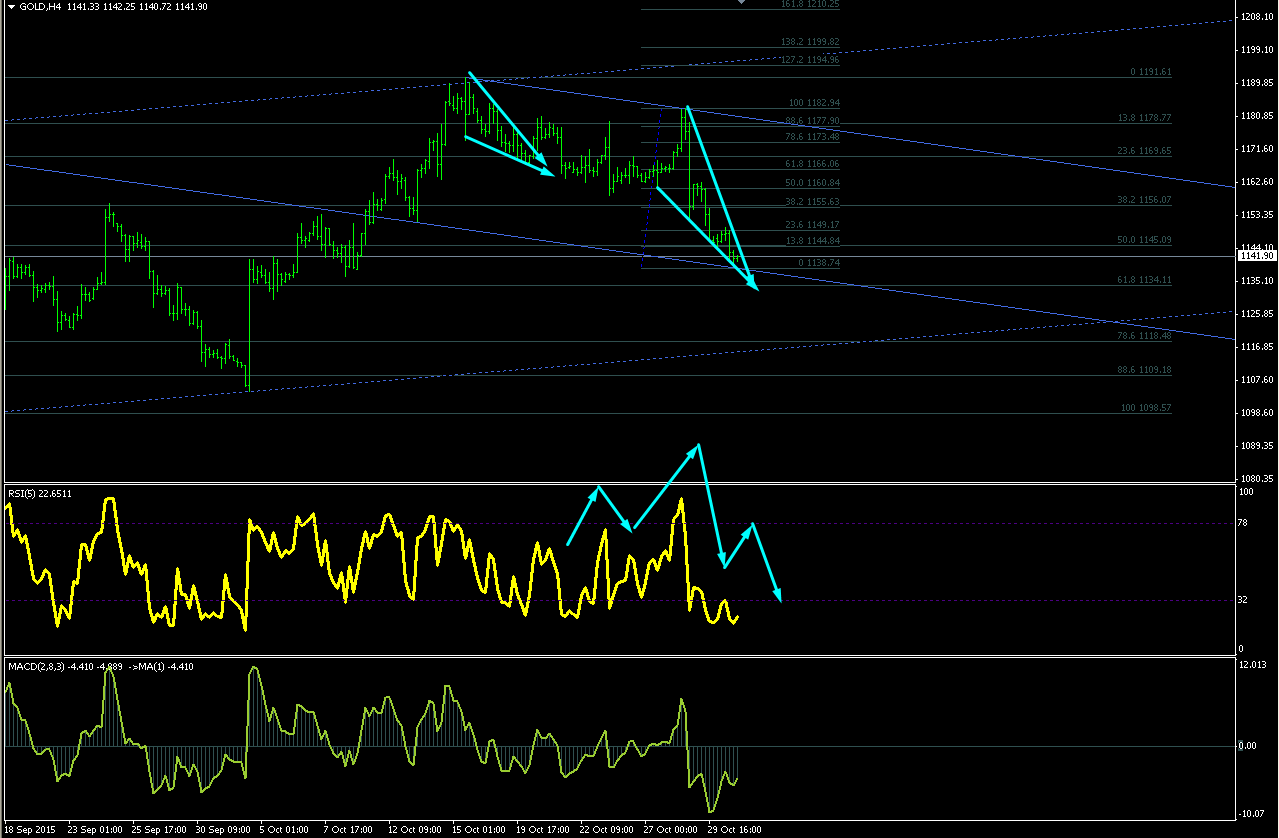Click the Fibonacci label 0 1191.61

pos(1150,72)
